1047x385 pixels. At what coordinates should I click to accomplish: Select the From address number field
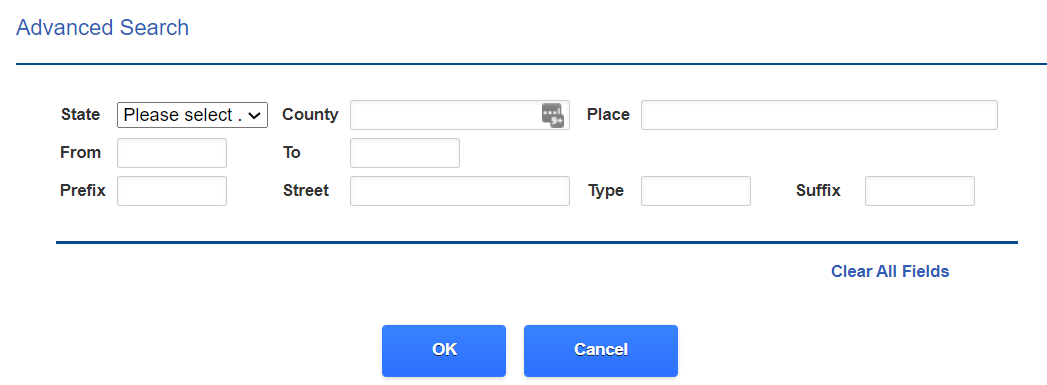(172, 153)
